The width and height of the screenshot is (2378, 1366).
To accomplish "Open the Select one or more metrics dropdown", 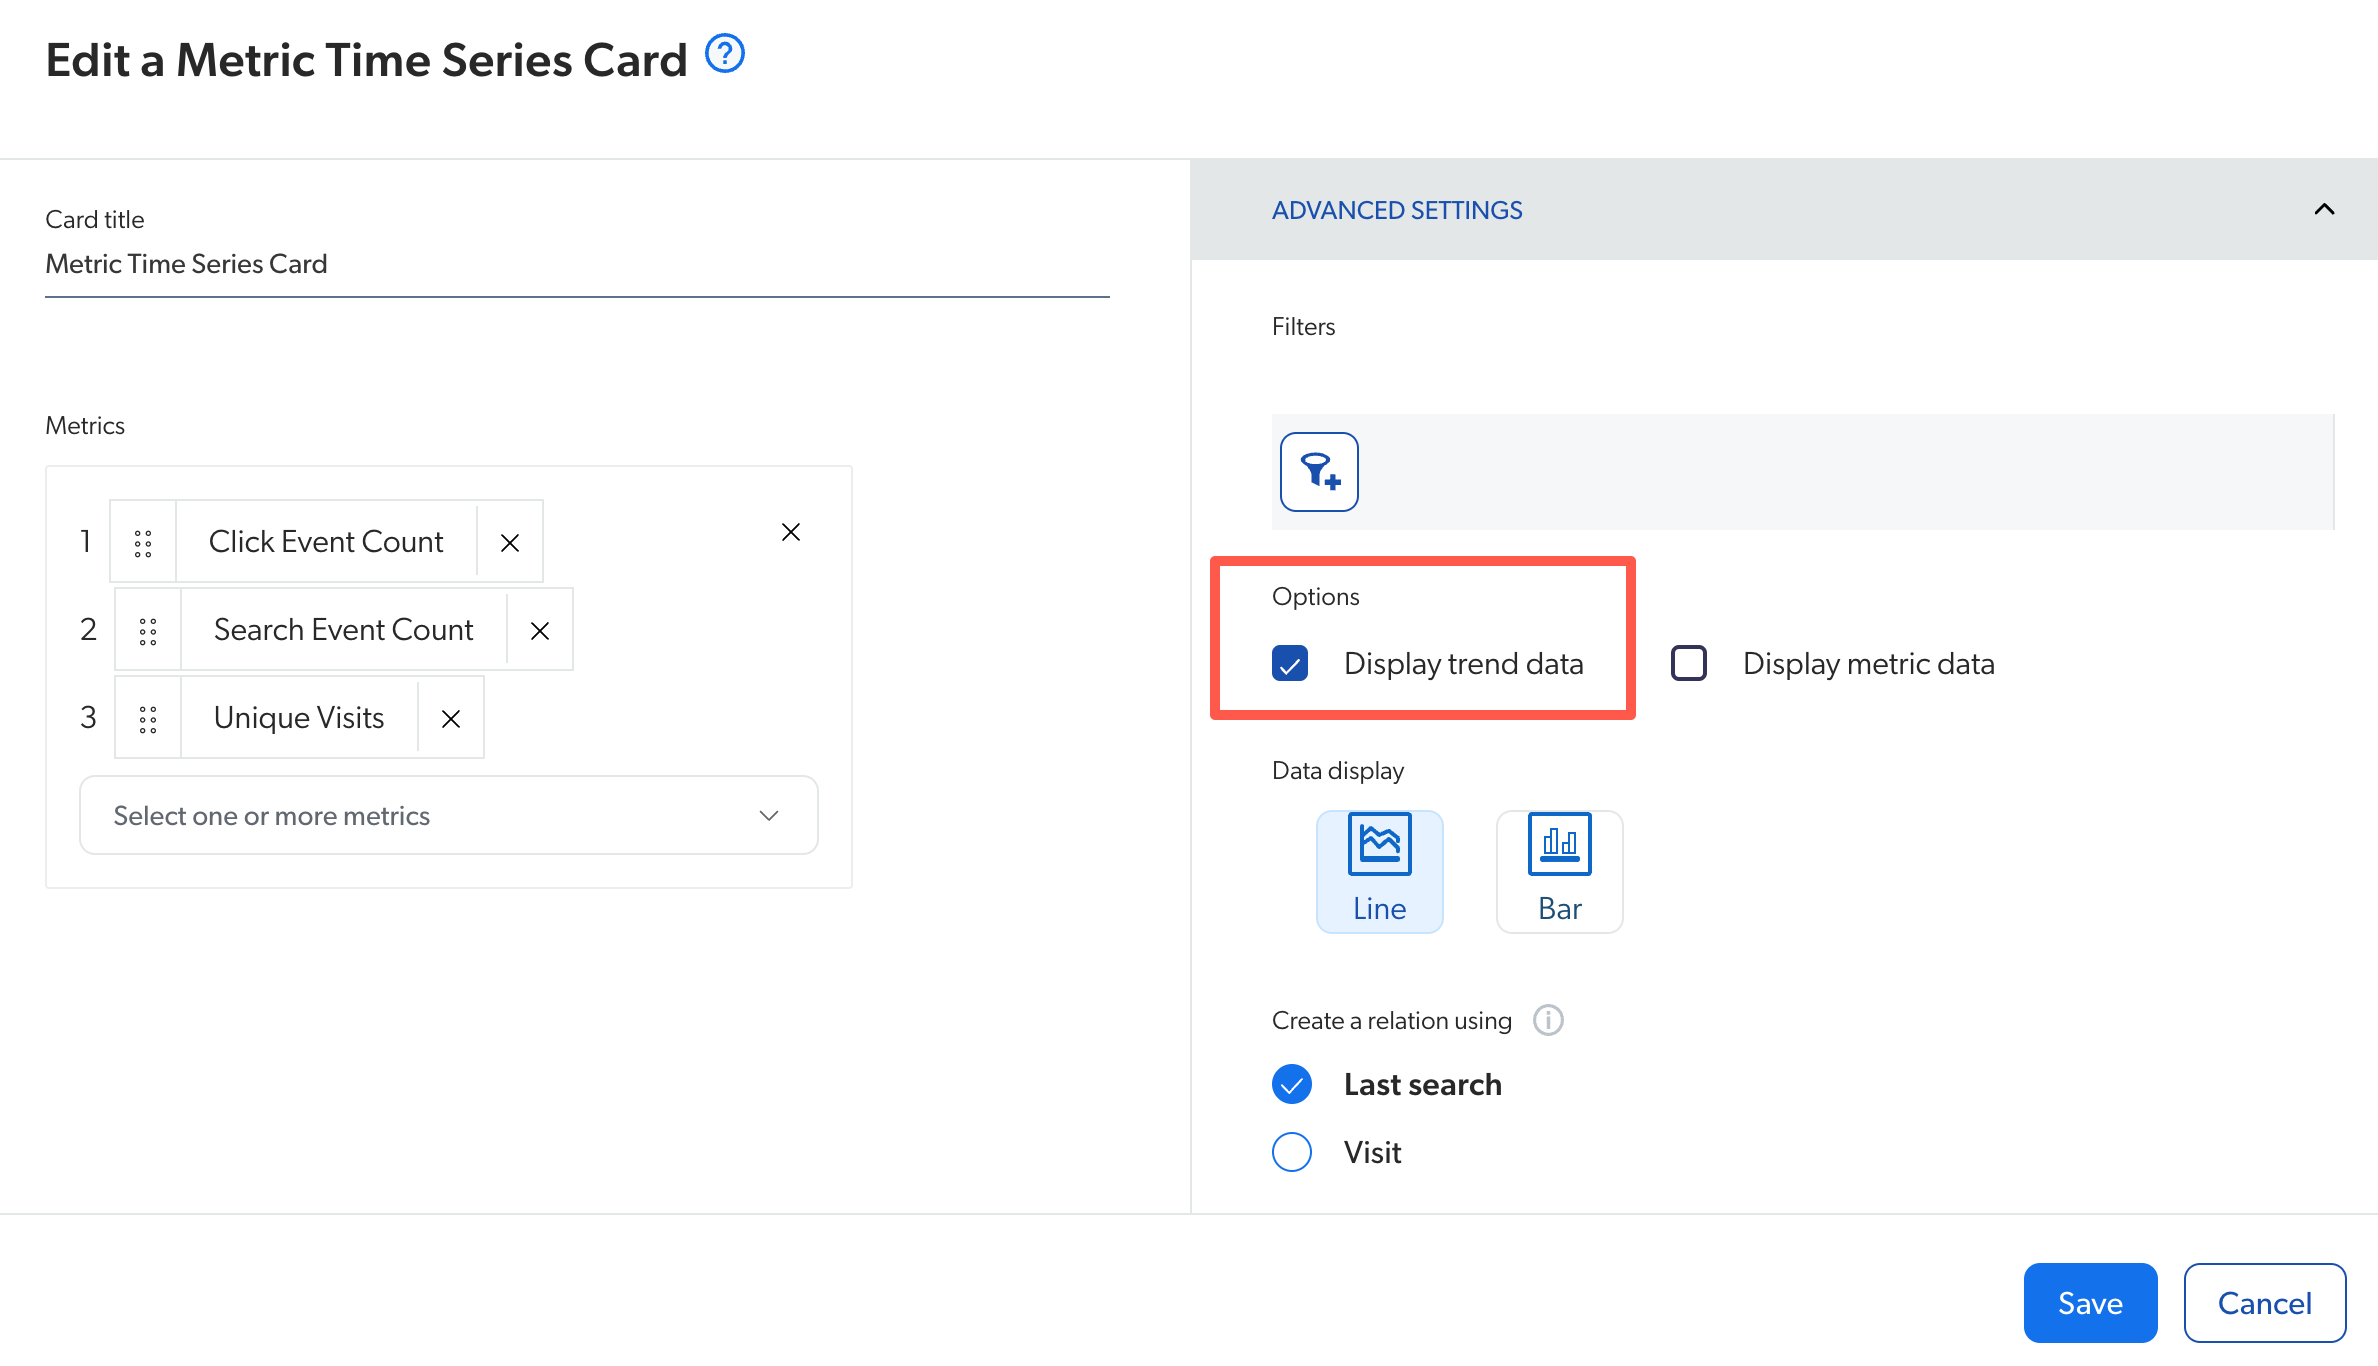I will (x=449, y=815).
